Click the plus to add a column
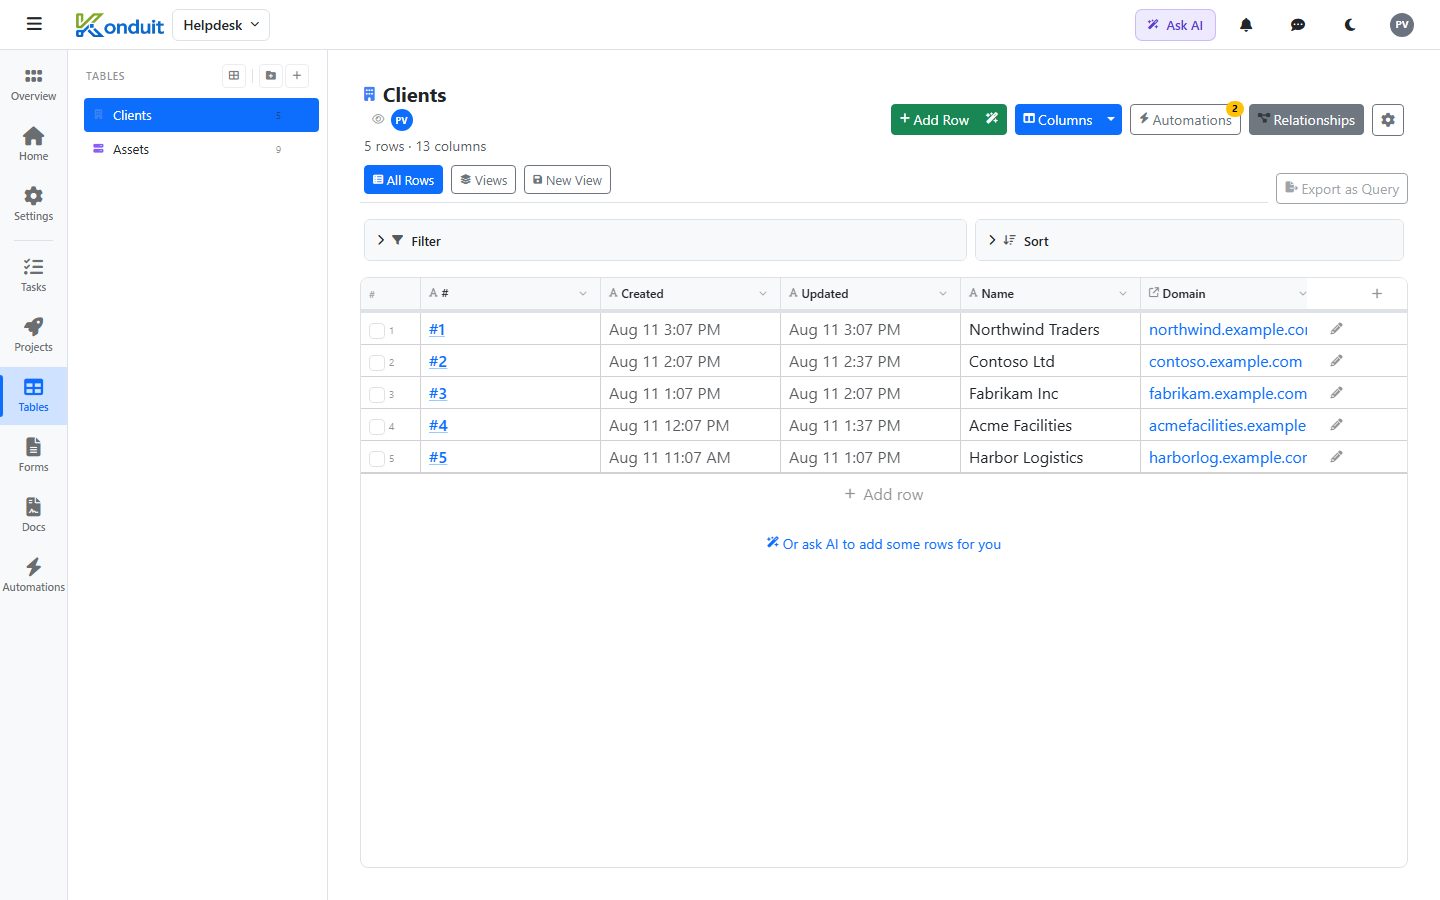The image size is (1440, 900). tap(1377, 293)
